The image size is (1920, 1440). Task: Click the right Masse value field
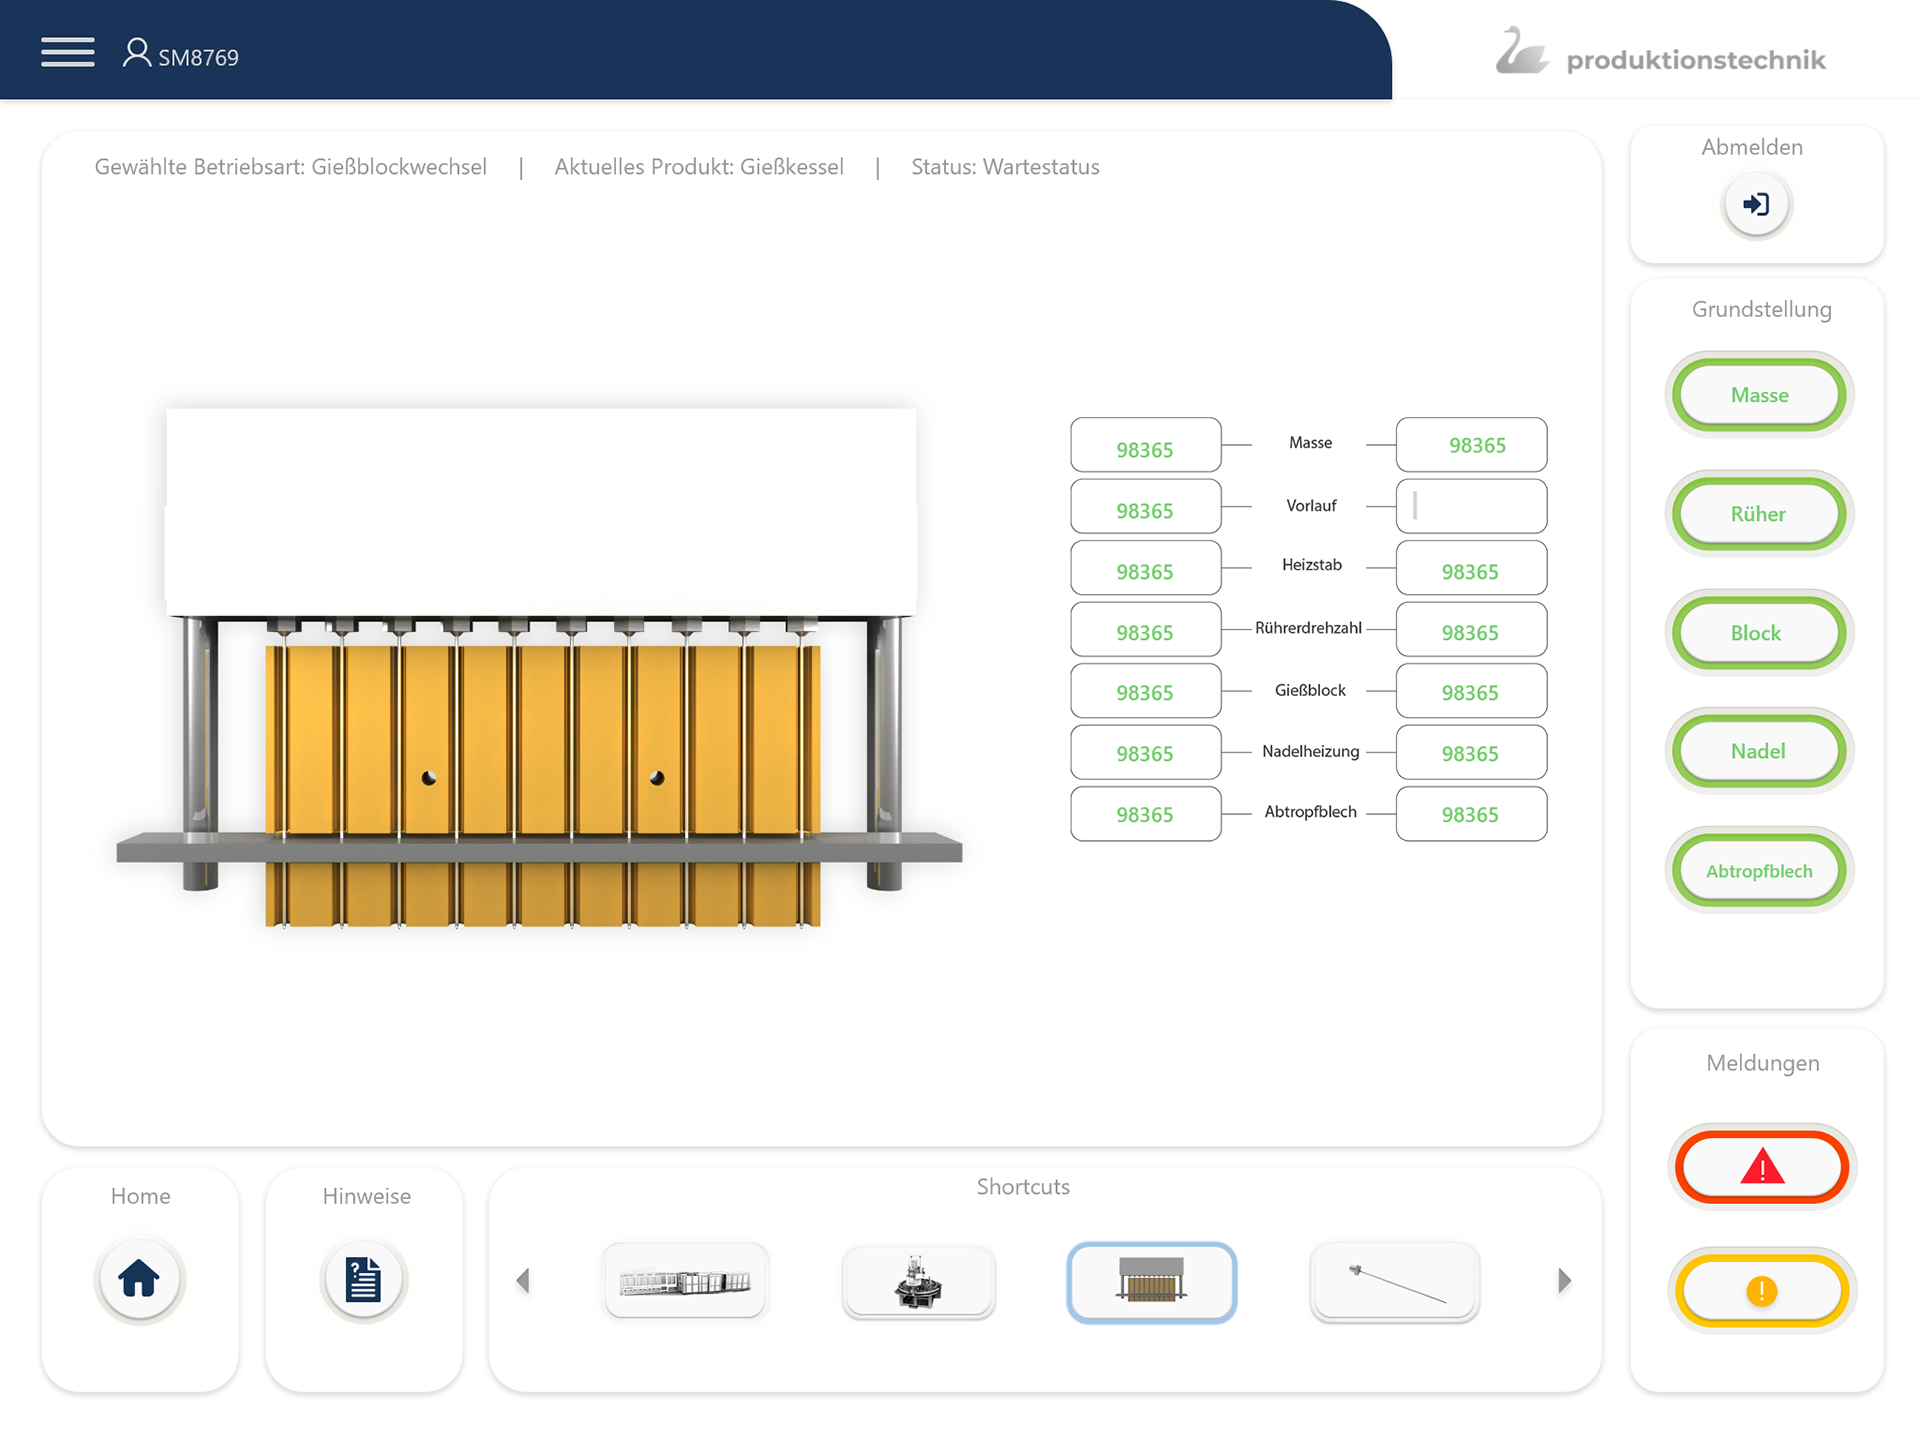tap(1471, 445)
